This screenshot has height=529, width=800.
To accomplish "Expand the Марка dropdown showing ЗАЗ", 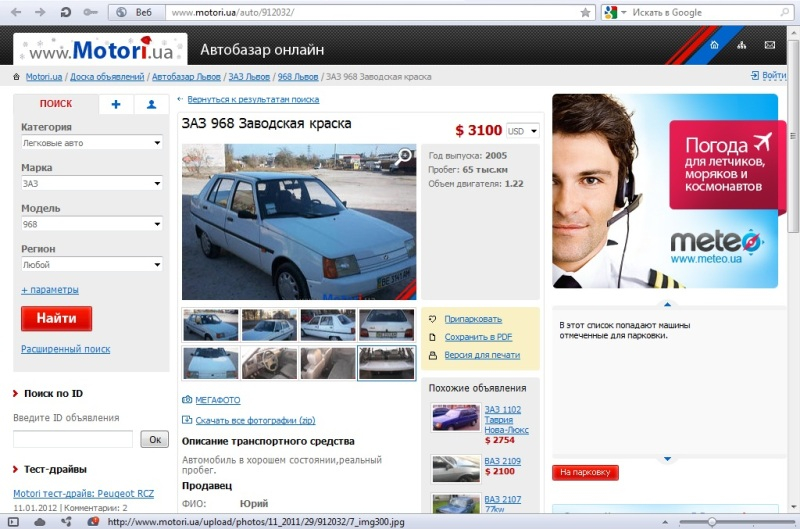I will tap(92, 184).
